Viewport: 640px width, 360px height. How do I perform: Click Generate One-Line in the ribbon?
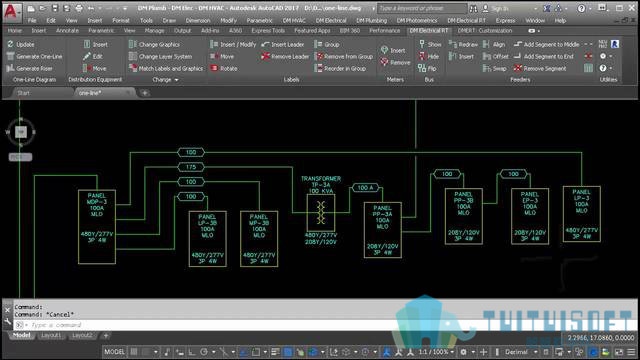pyautogui.click(x=34, y=56)
